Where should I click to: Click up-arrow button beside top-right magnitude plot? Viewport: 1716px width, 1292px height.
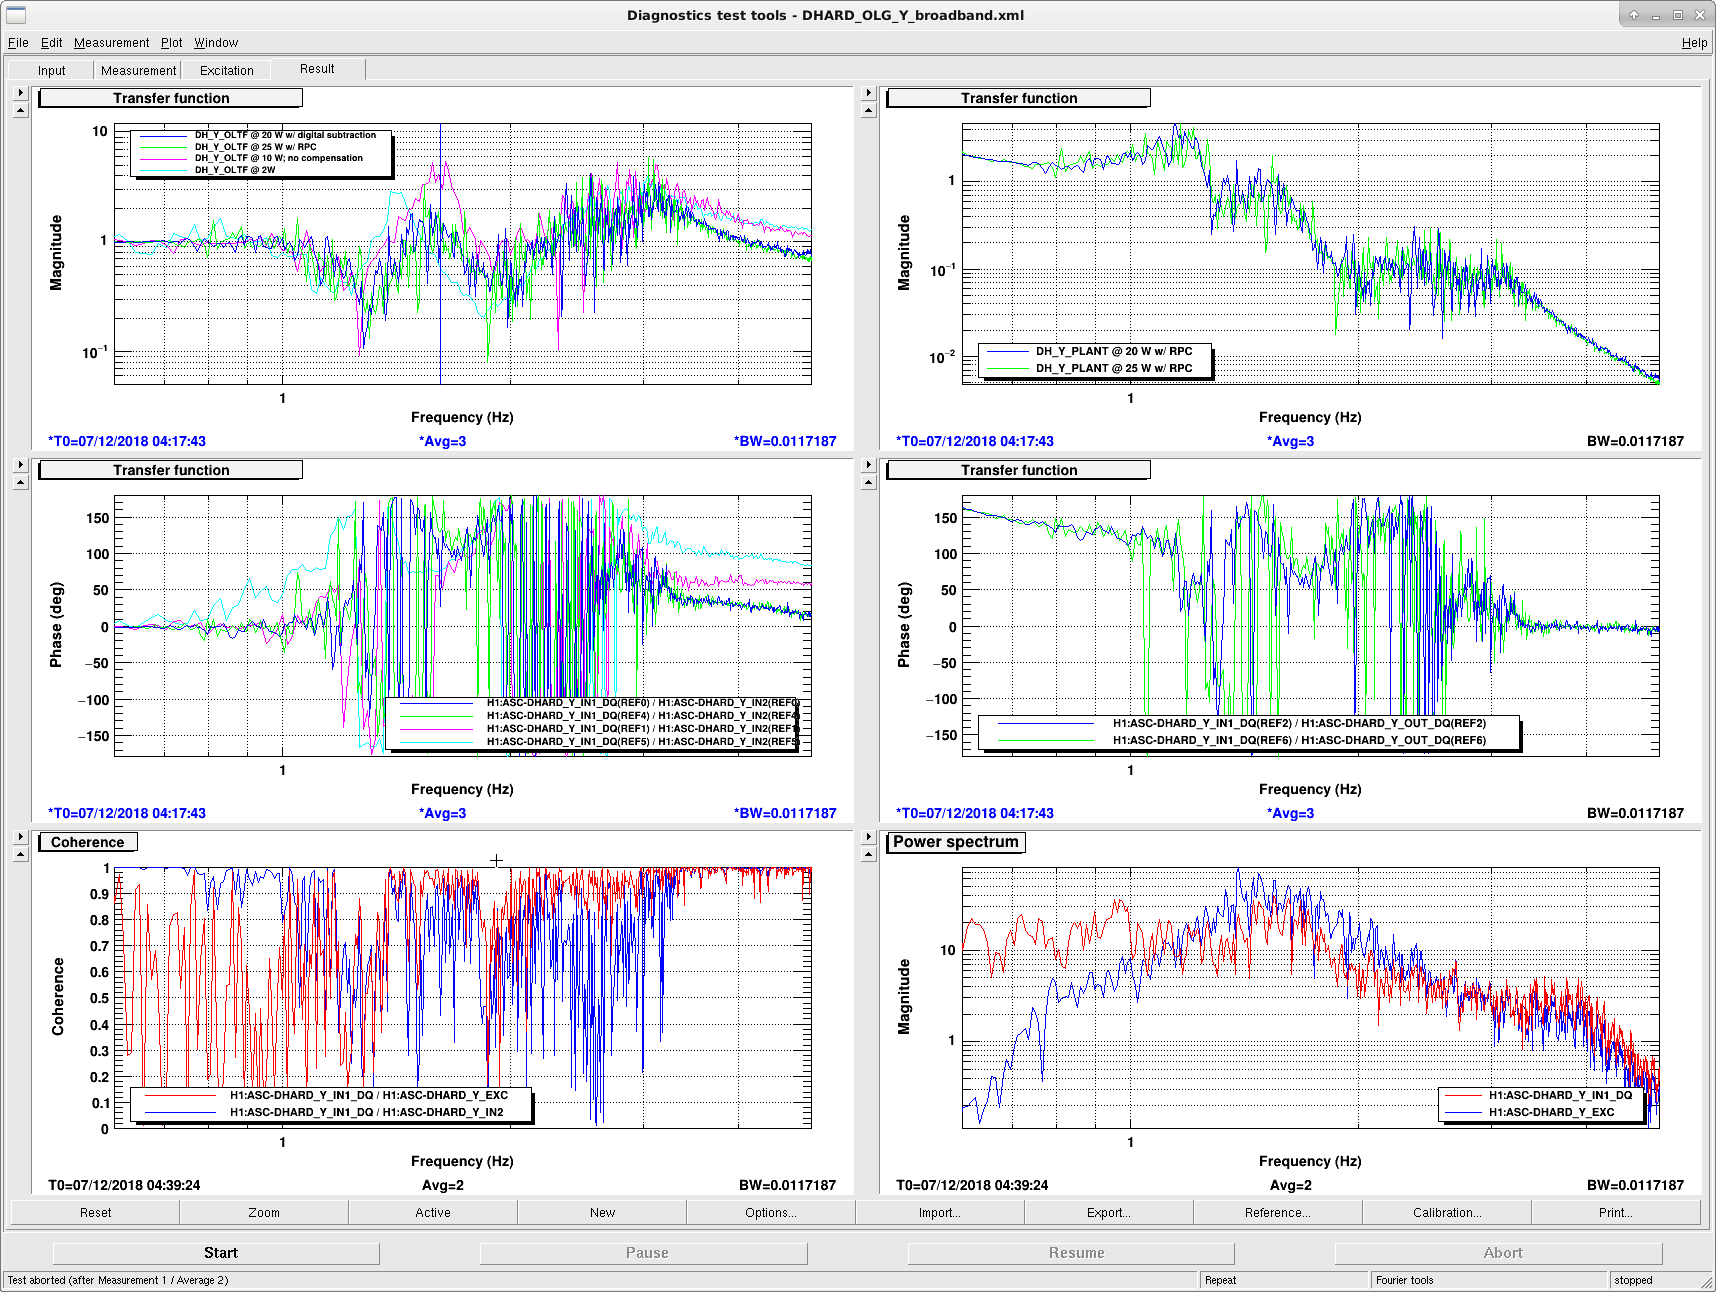(x=868, y=111)
